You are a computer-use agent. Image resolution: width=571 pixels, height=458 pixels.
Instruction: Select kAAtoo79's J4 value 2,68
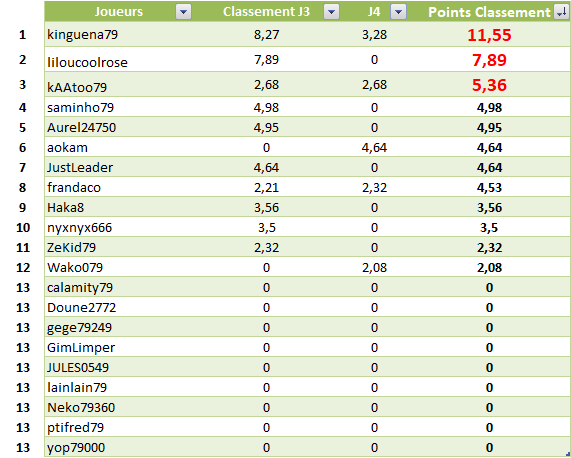pos(374,85)
